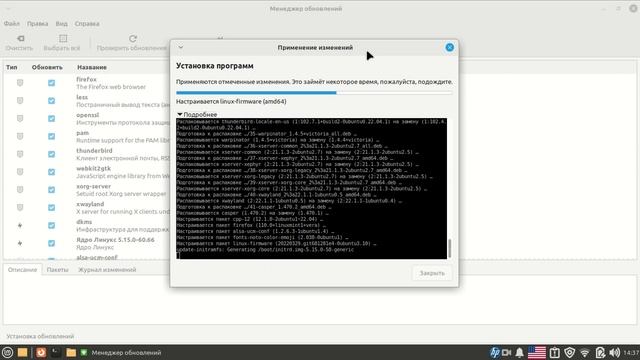Click the kernel type icon in dkms row

click(x=20, y=225)
